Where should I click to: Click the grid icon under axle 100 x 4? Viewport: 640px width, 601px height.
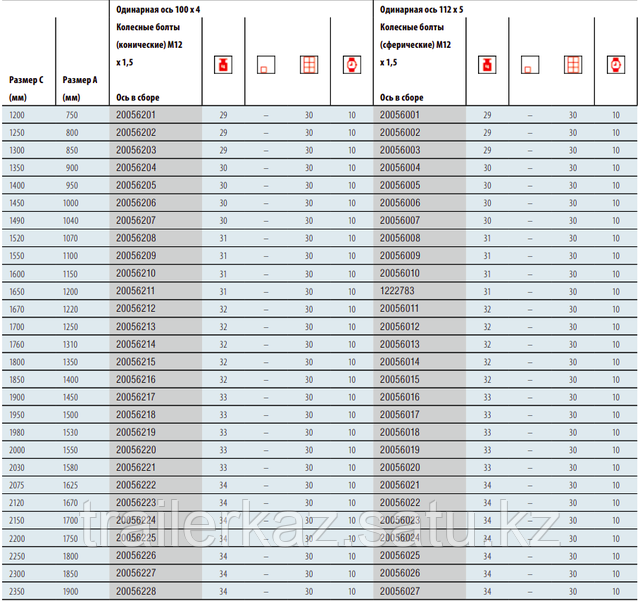309,65
